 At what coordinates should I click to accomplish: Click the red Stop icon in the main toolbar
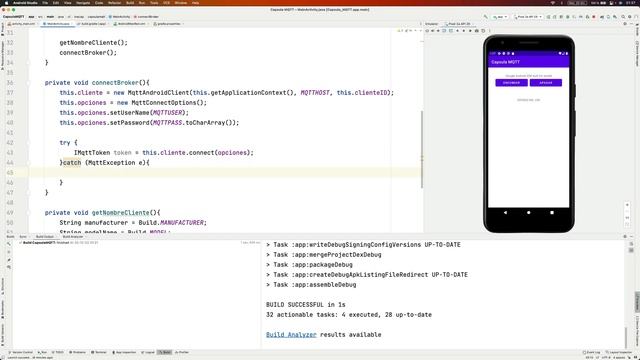(x=594, y=17)
